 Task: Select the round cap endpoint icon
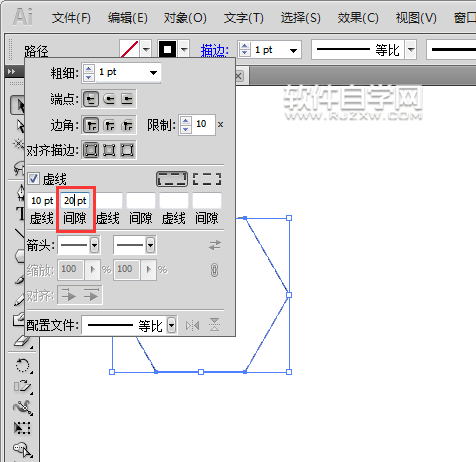(109, 99)
